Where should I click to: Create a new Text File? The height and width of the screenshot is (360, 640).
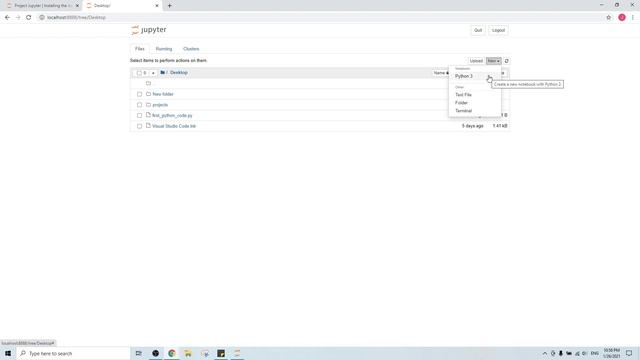coord(463,95)
